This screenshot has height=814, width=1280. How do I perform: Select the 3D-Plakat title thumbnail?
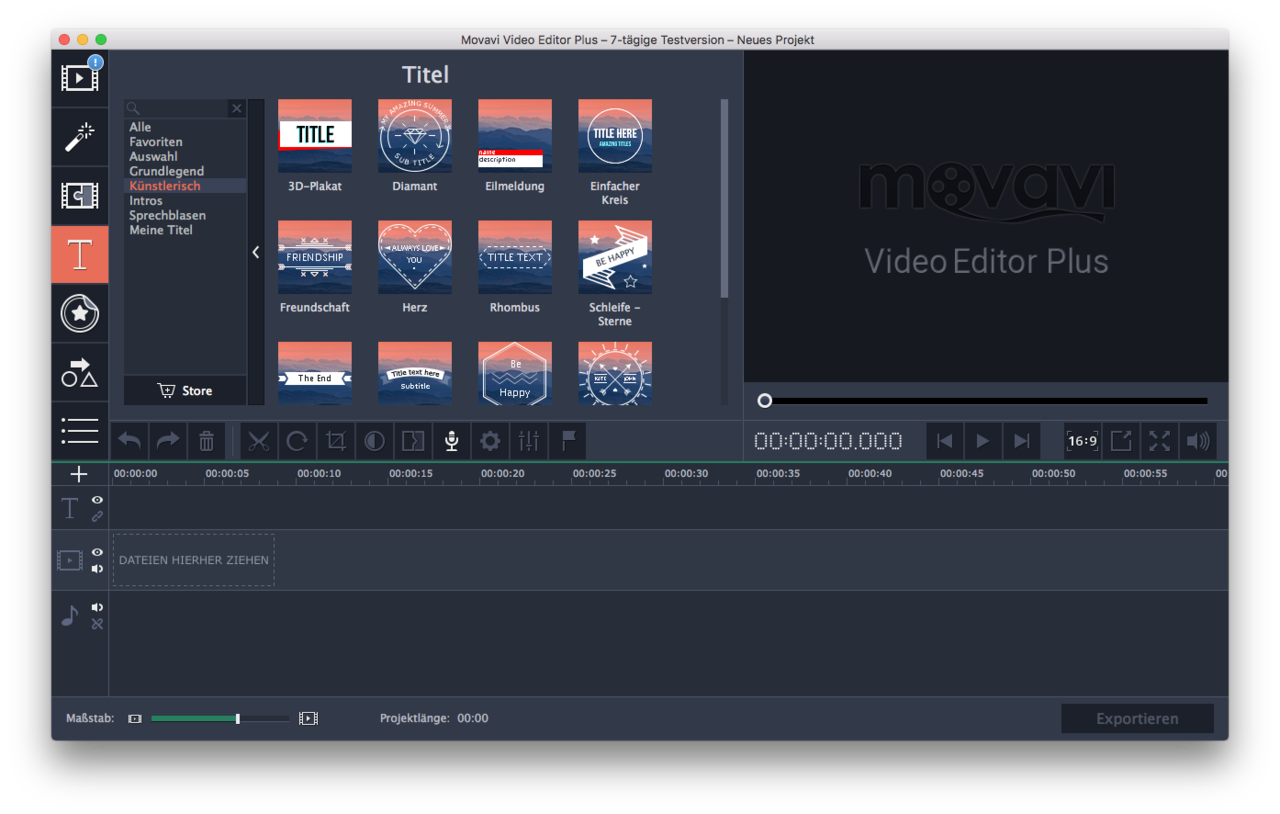tap(315, 136)
